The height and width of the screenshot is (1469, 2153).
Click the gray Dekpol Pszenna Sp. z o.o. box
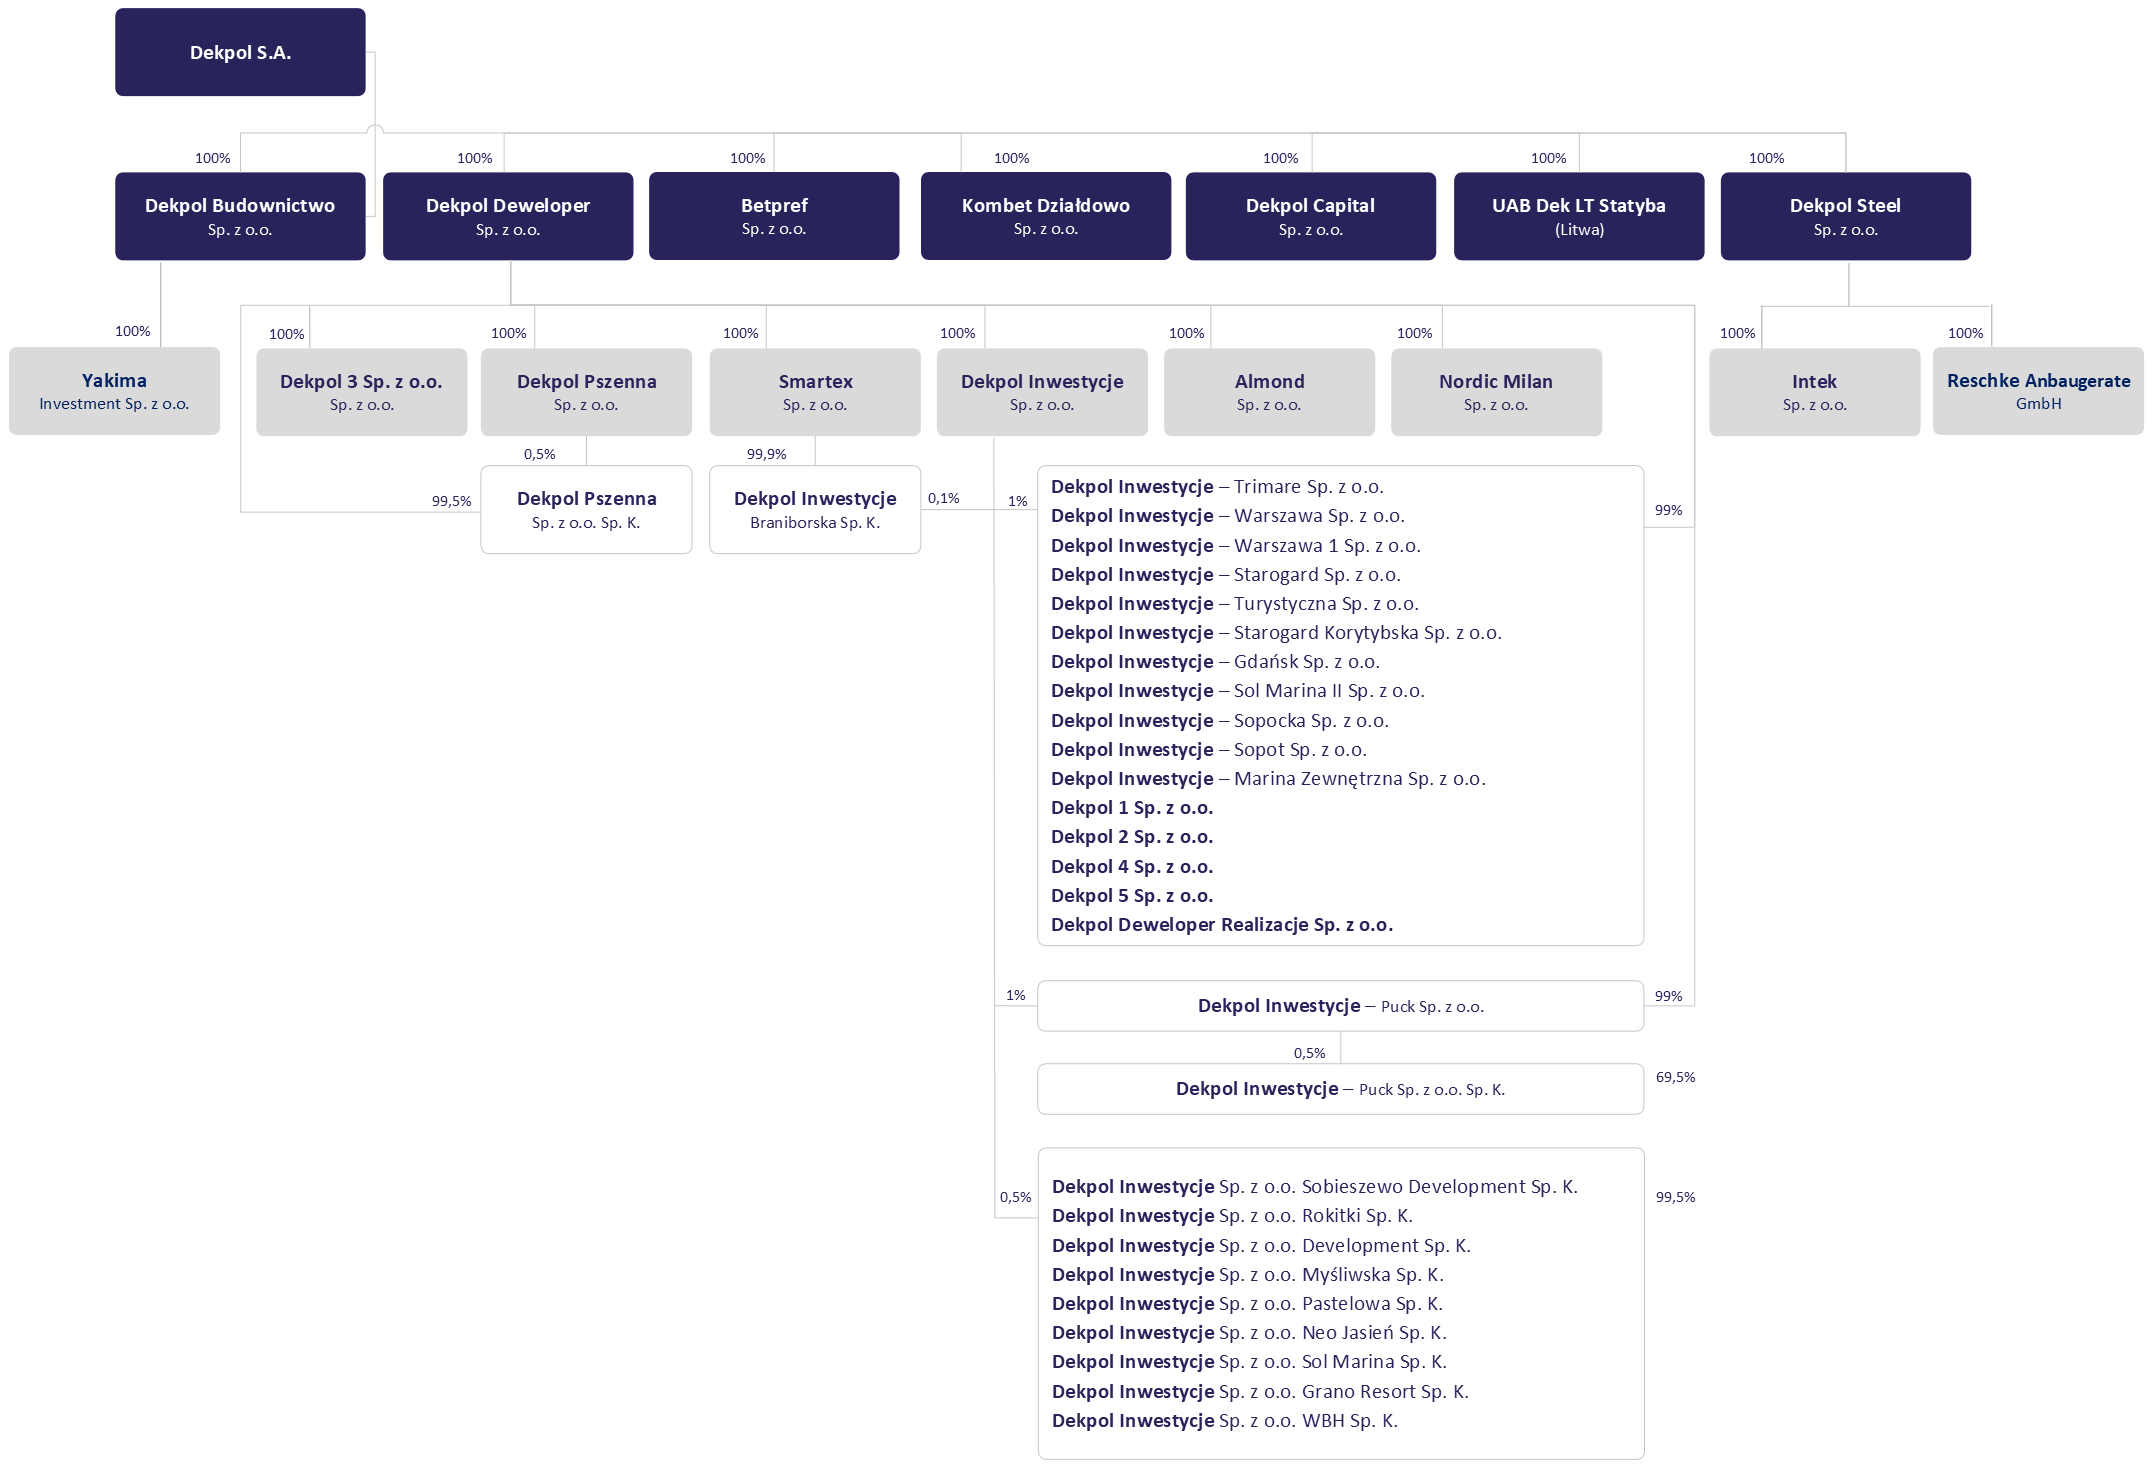pos(586,392)
